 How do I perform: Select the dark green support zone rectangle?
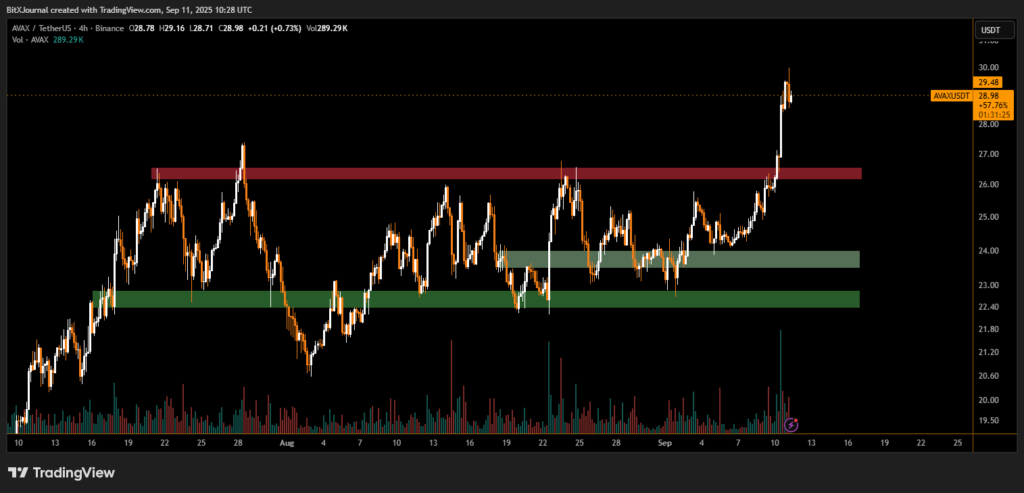(470, 299)
